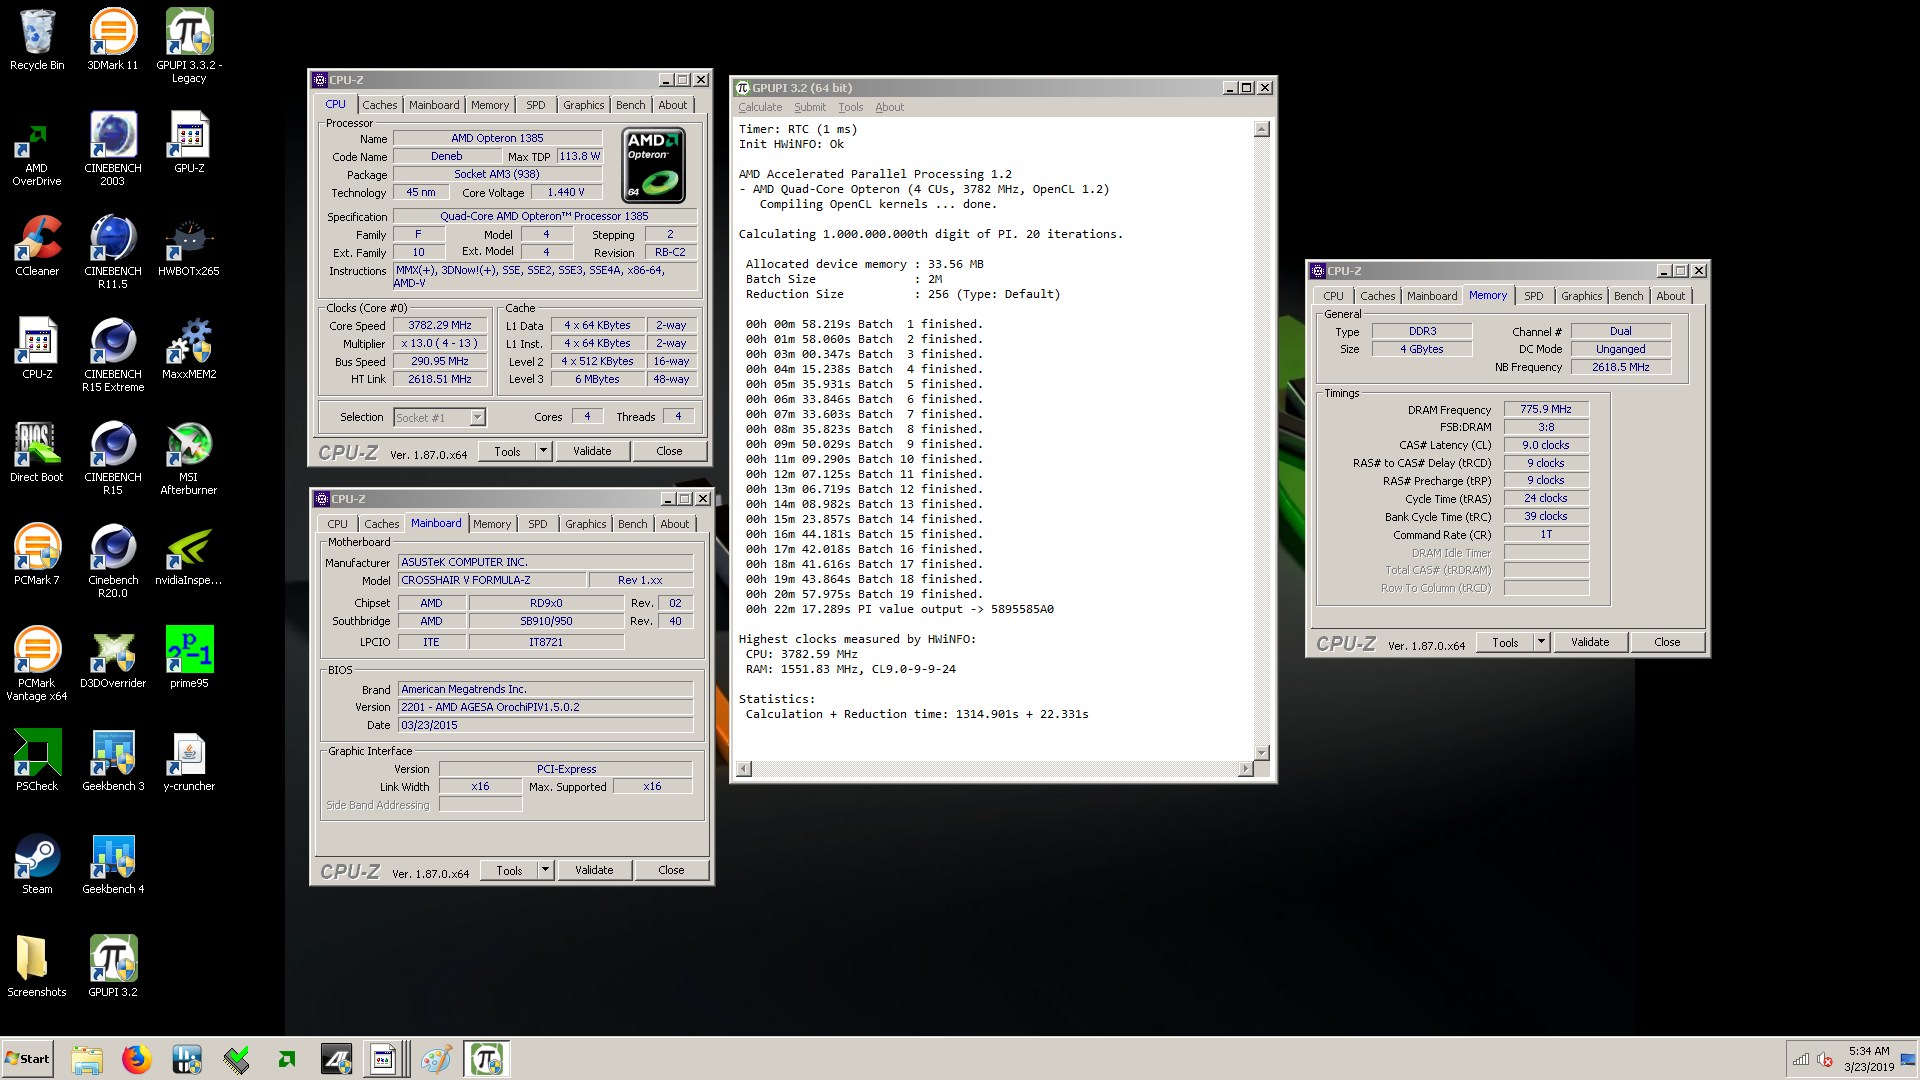
Task: Launch MaxxMEM2 from the desktop
Action: pos(189,348)
